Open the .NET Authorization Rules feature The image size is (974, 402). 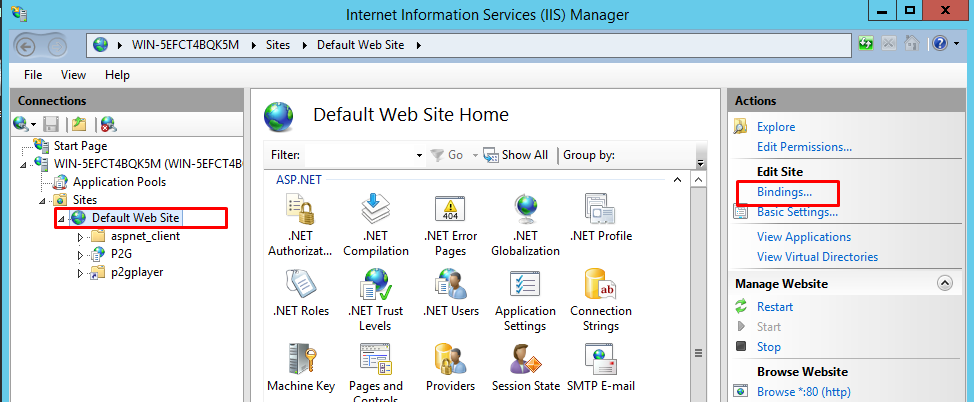300,226
